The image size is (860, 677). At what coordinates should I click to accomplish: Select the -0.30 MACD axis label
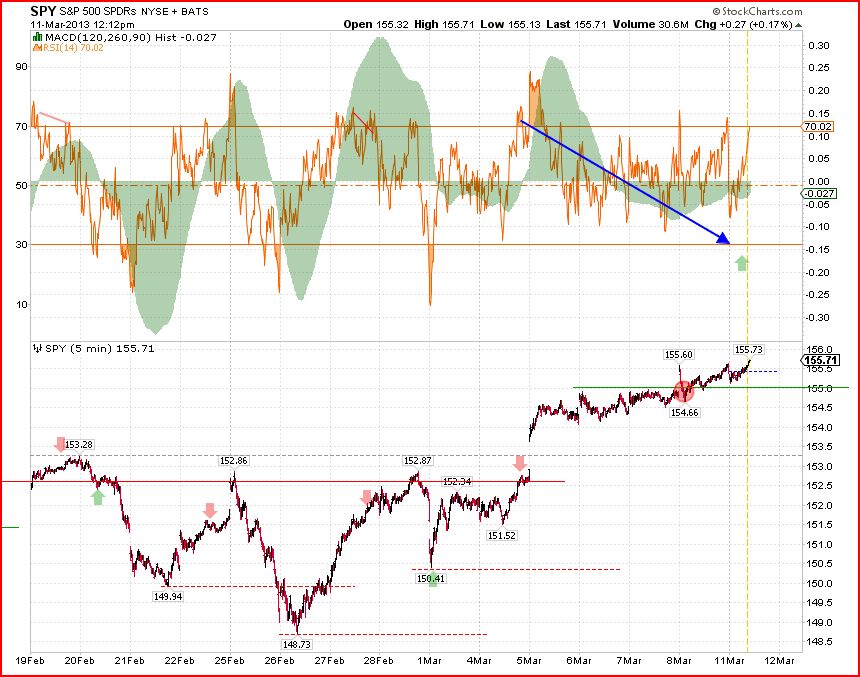817,318
